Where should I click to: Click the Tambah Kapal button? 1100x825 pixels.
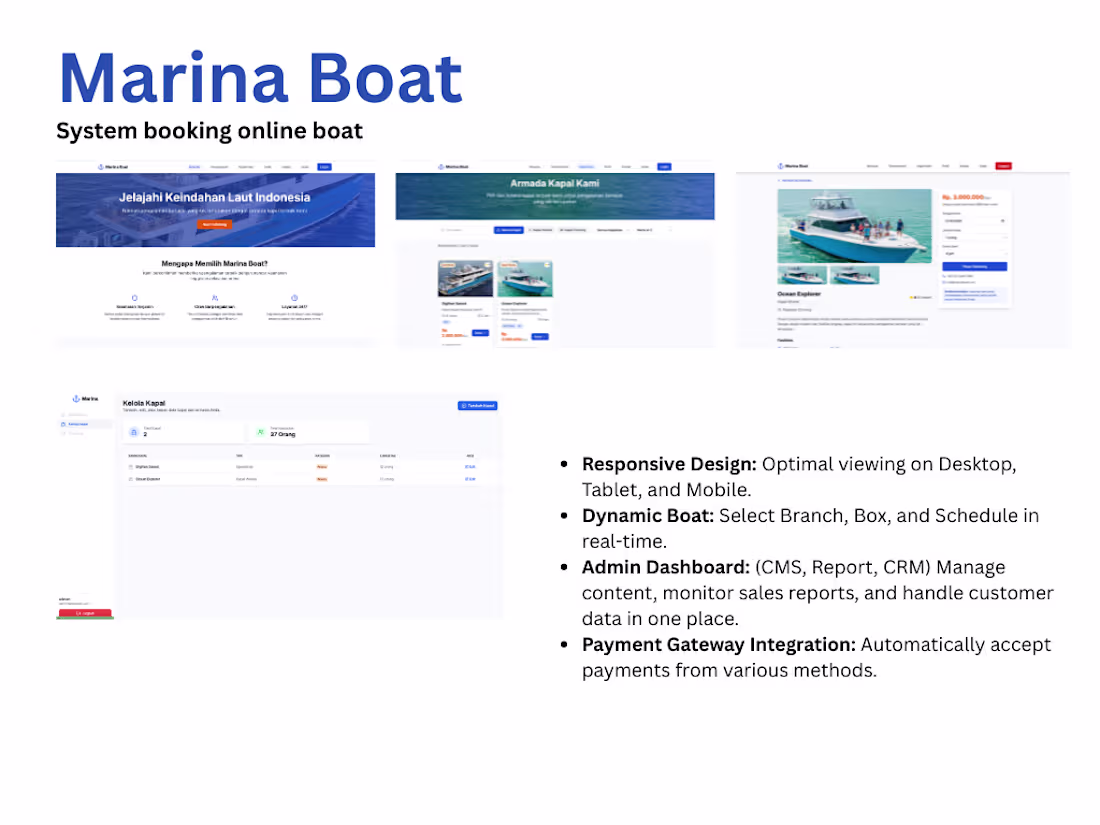(478, 405)
